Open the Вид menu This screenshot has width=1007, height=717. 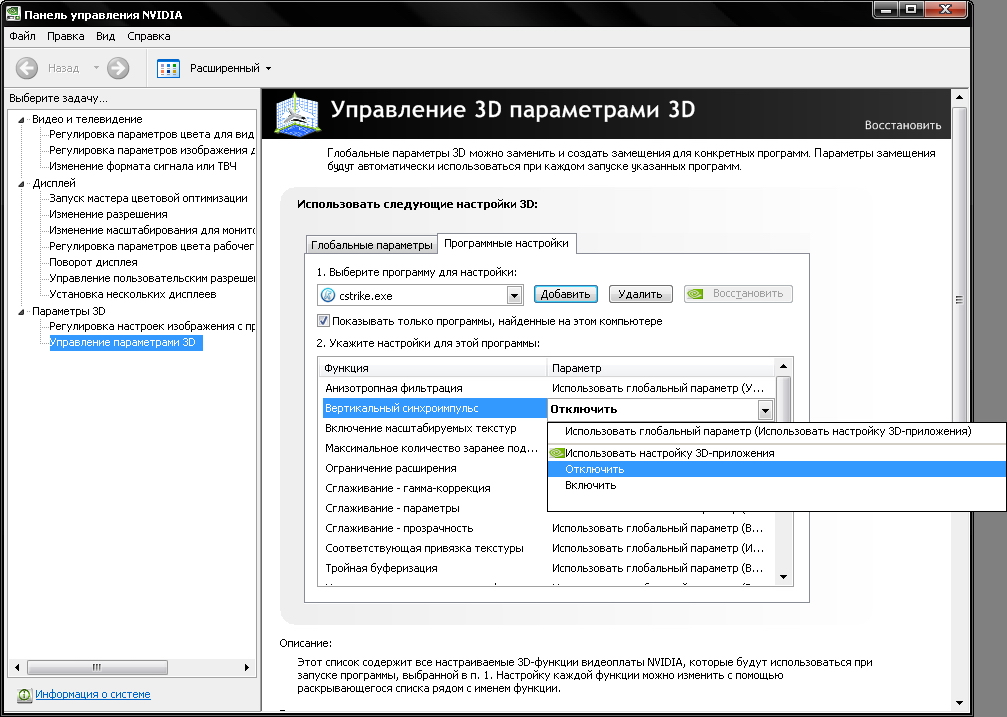point(105,36)
